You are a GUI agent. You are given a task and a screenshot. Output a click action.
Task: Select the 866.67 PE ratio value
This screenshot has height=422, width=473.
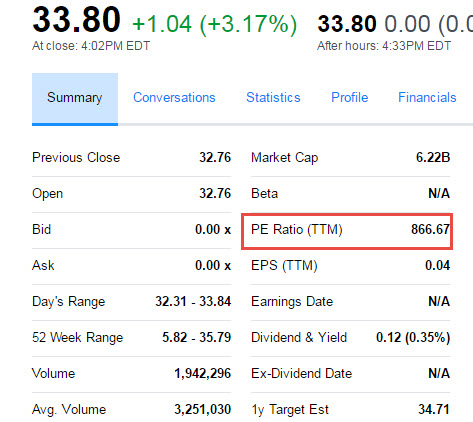[430, 229]
